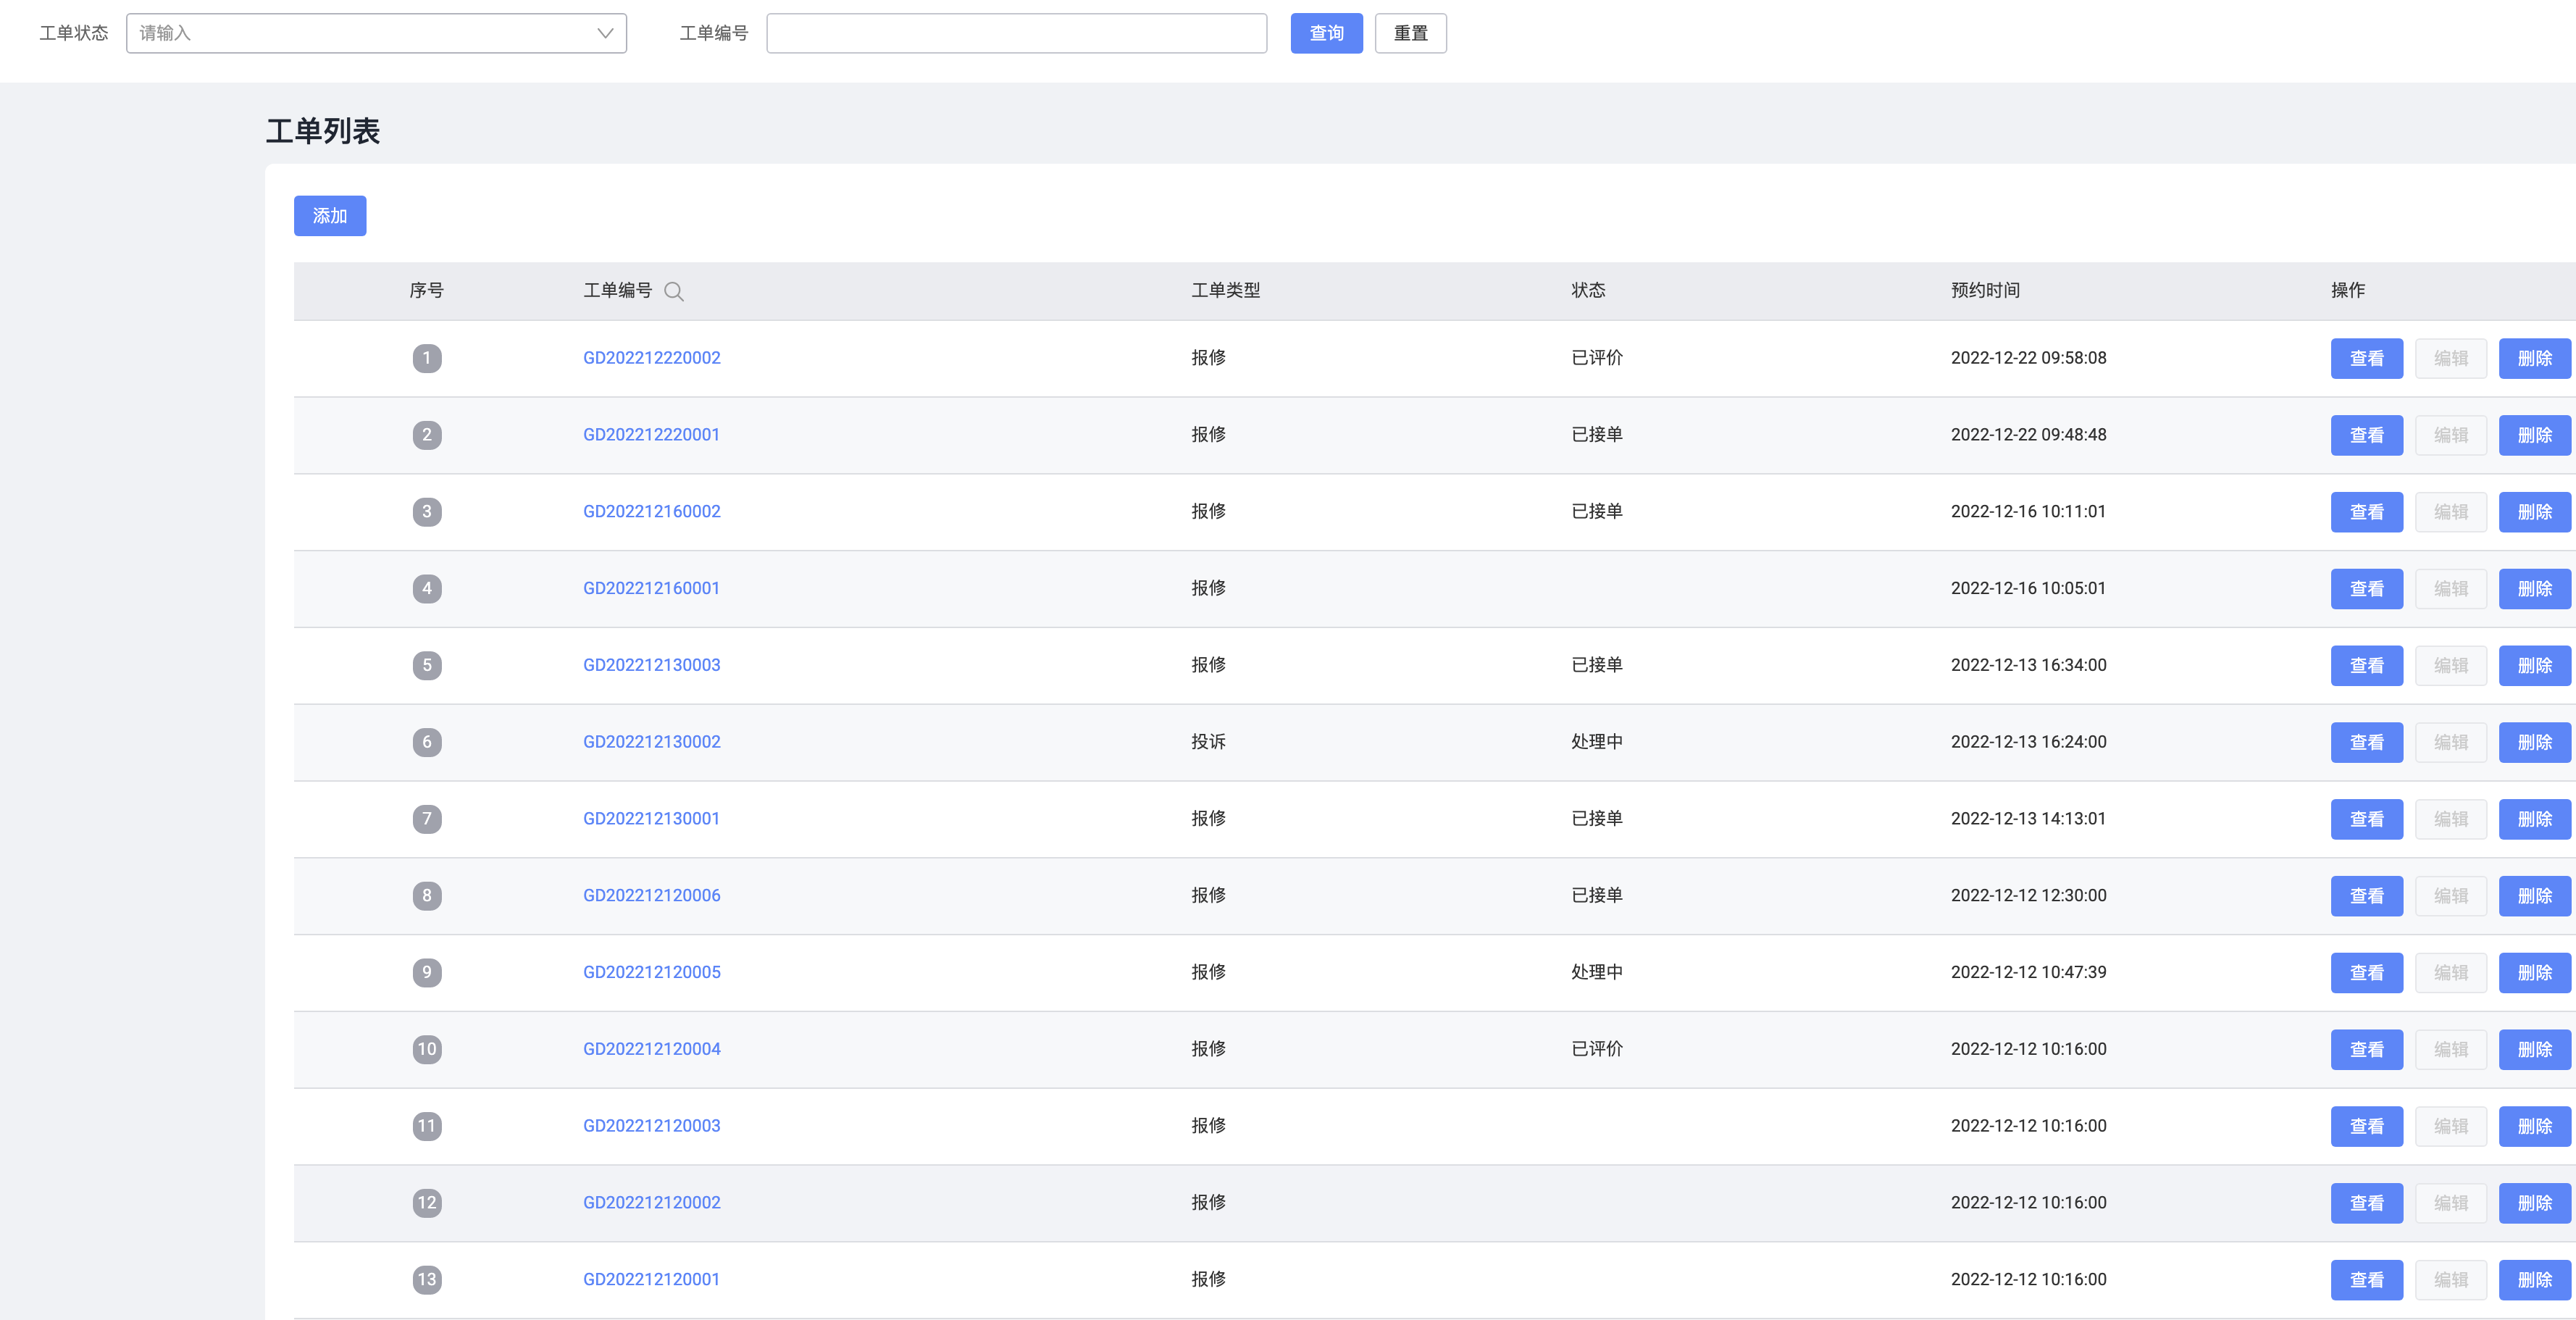Click the 添加 add button
The height and width of the screenshot is (1320, 2576).
click(x=329, y=216)
